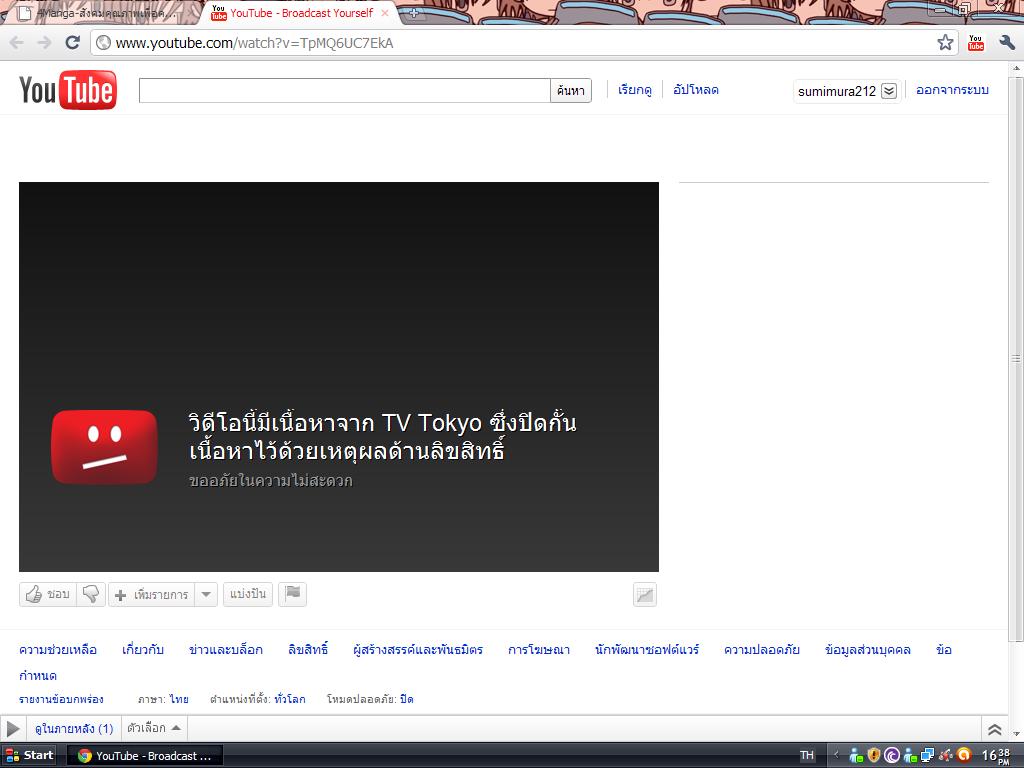Click the sad face error icon in player
1024x768 pixels.
(104, 447)
